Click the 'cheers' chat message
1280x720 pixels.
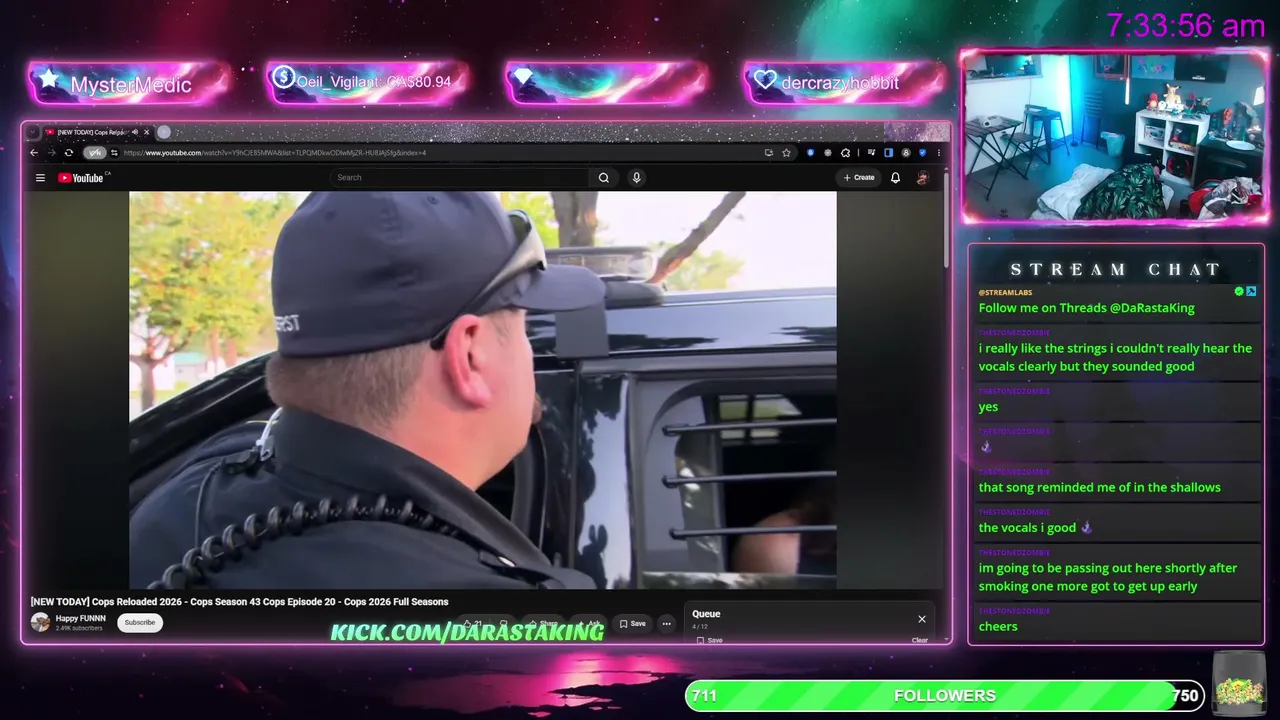[998, 626]
